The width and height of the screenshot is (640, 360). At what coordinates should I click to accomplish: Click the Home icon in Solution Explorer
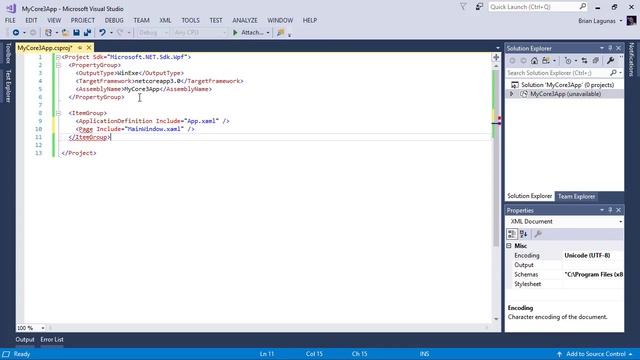[534, 60]
